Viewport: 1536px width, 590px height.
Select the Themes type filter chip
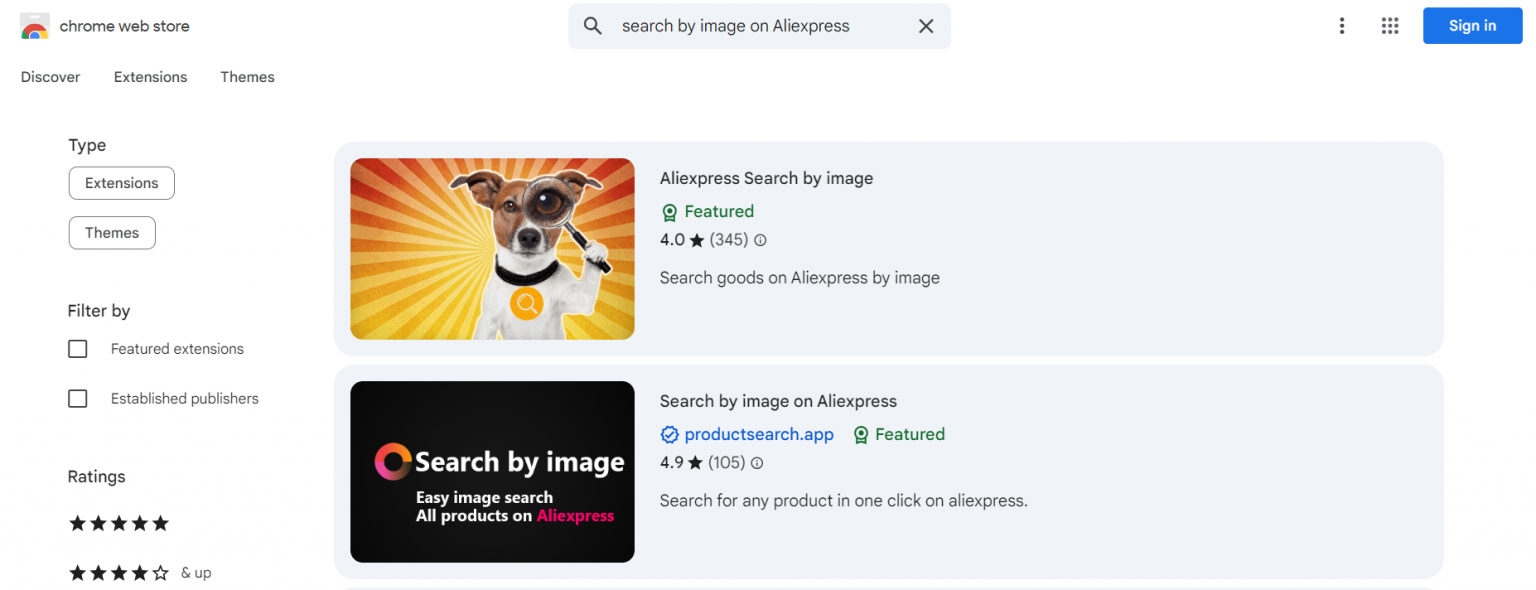[112, 233]
